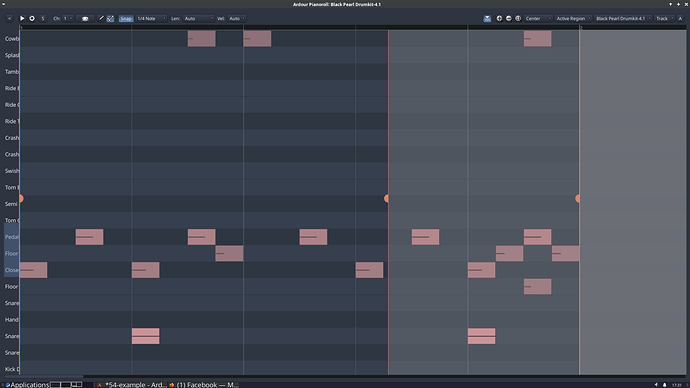Click the zoom out icon

click(509, 18)
